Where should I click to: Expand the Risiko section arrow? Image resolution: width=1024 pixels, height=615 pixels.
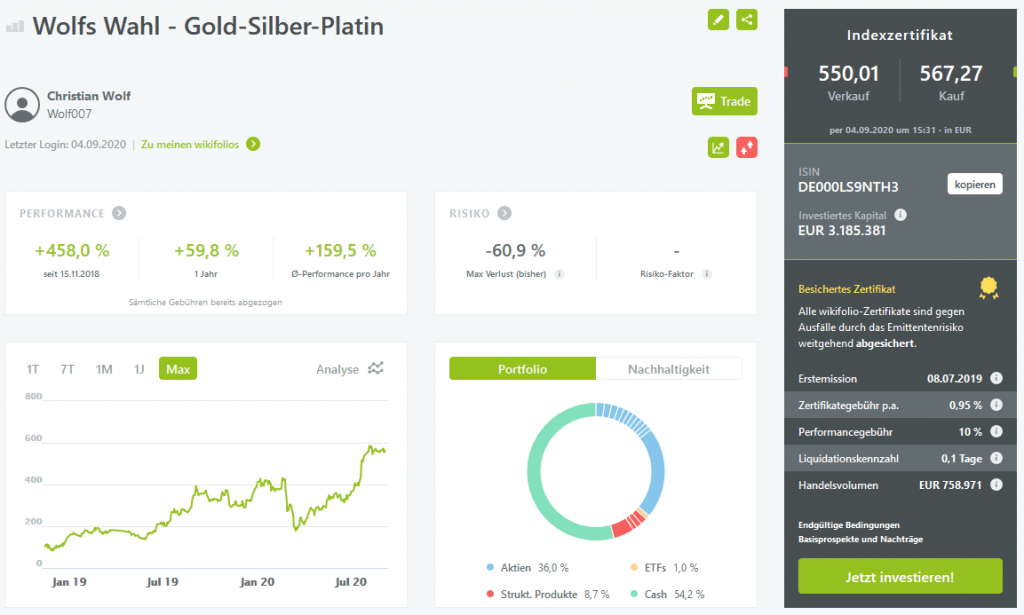coord(504,213)
